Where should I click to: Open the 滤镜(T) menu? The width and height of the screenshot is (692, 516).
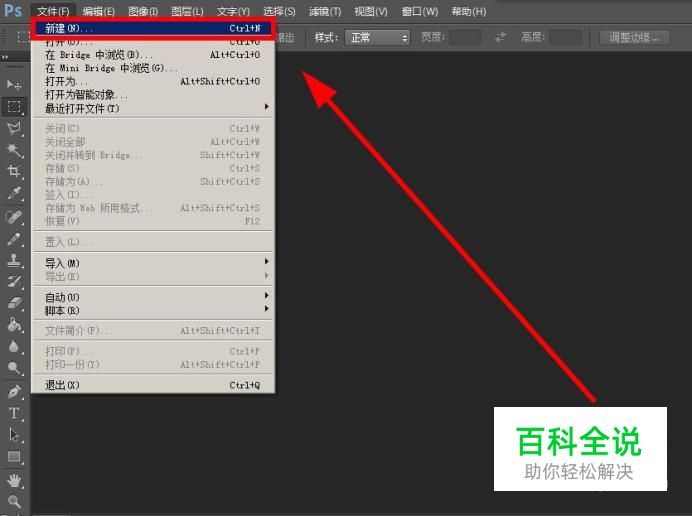coord(325,11)
